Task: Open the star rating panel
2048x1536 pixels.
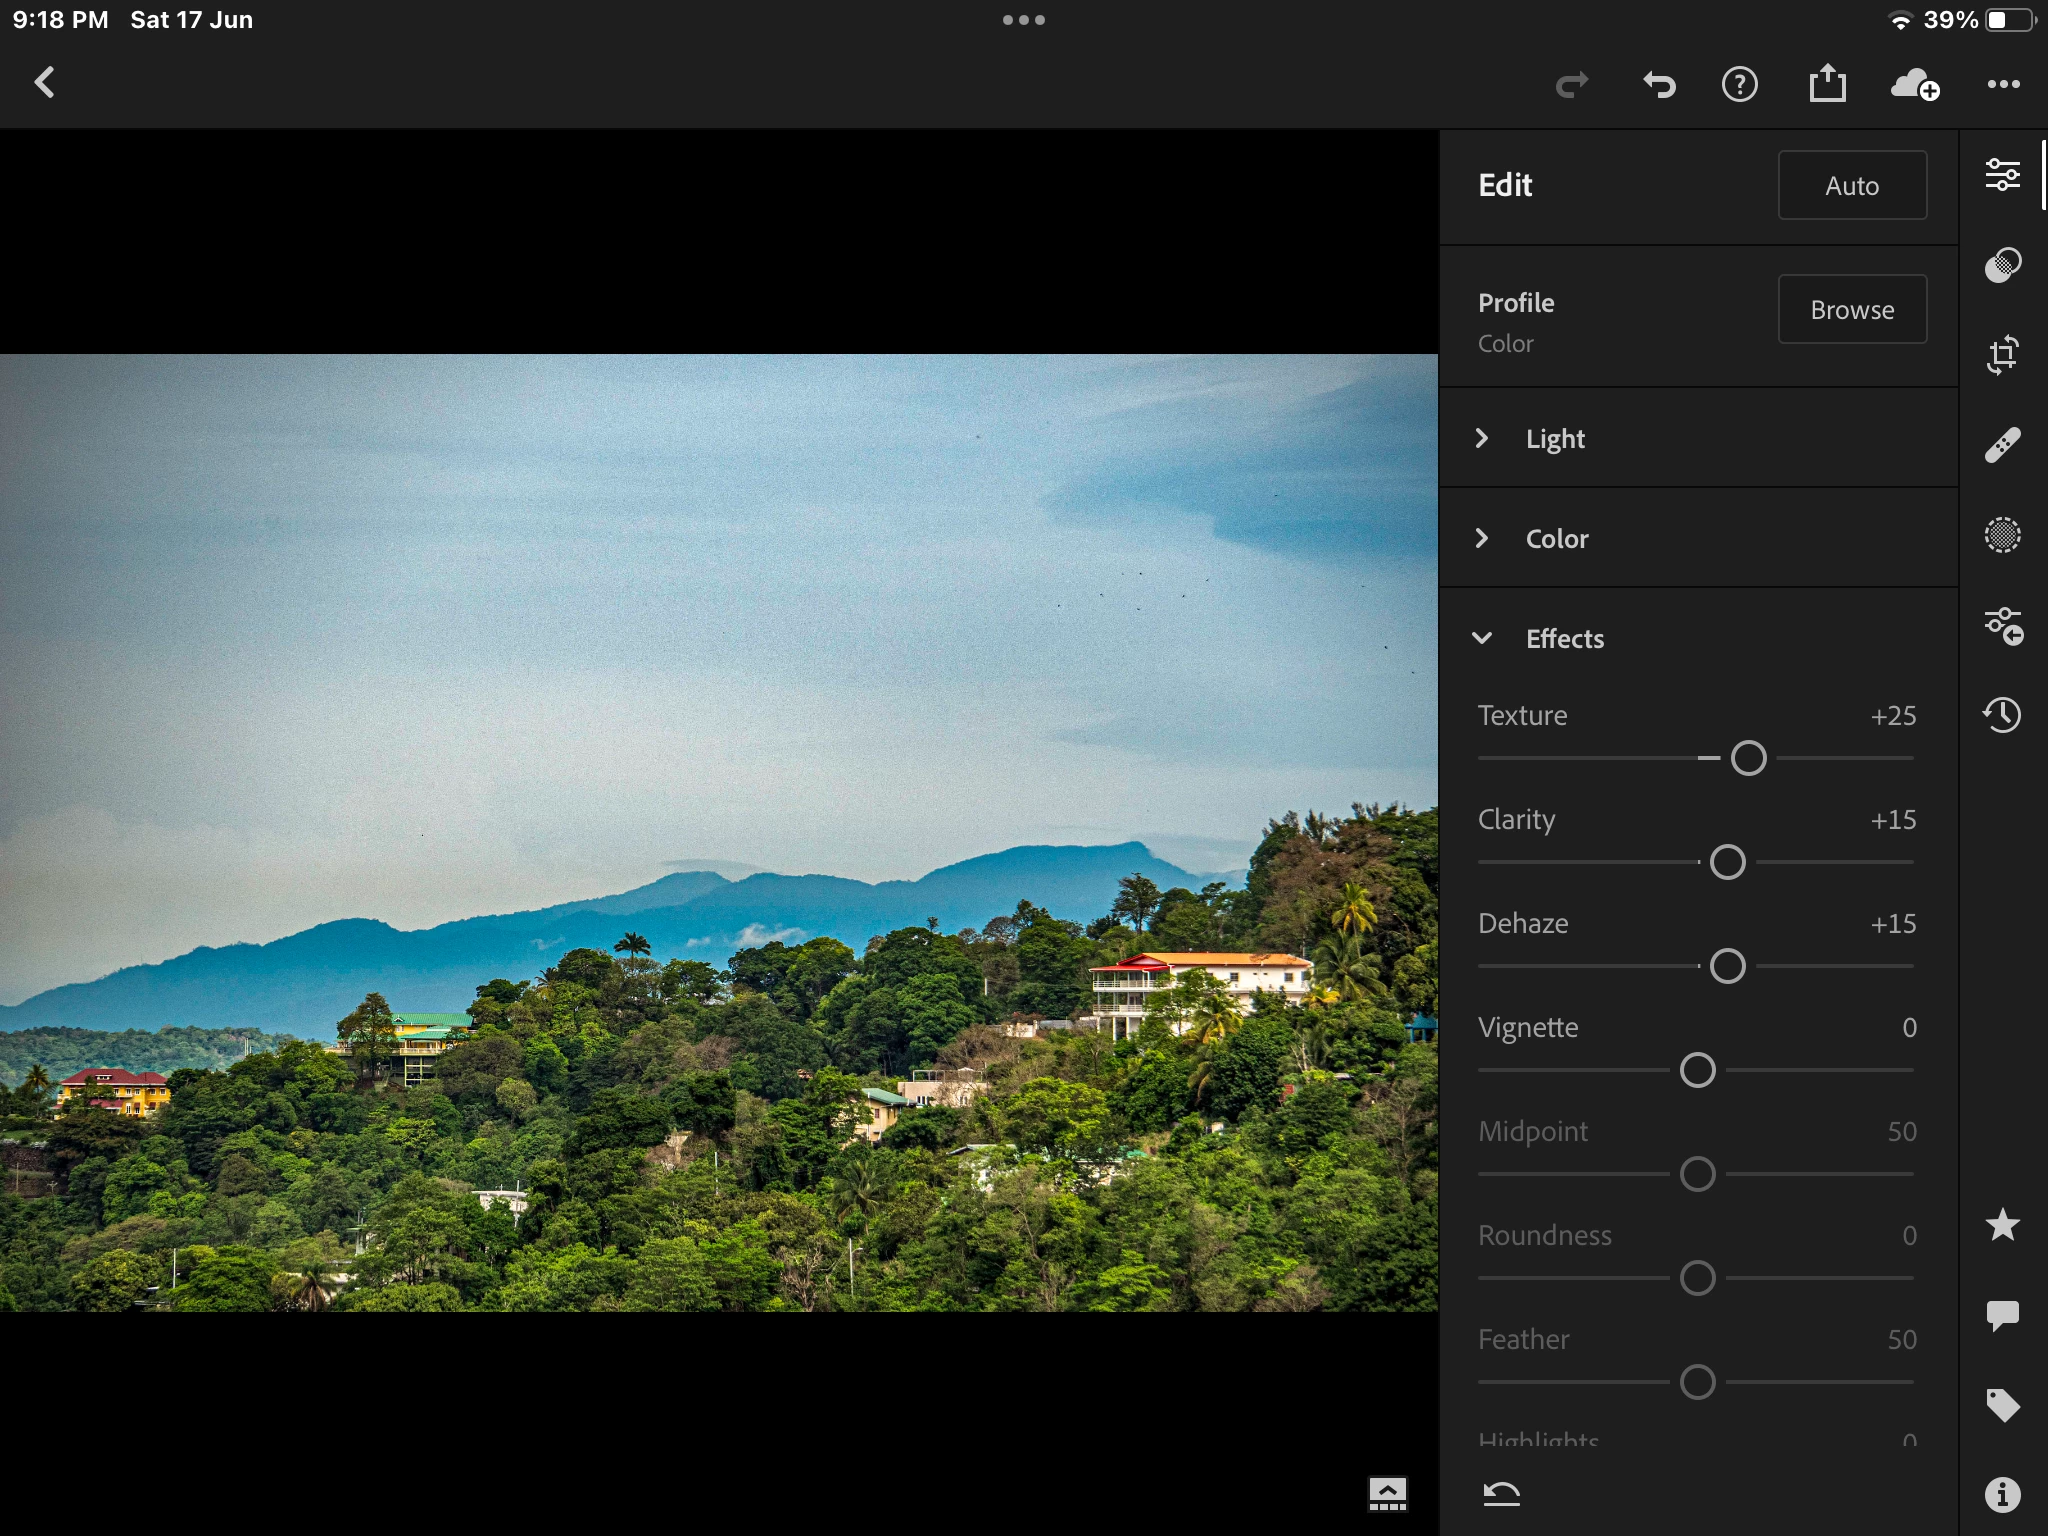Action: [2002, 1225]
